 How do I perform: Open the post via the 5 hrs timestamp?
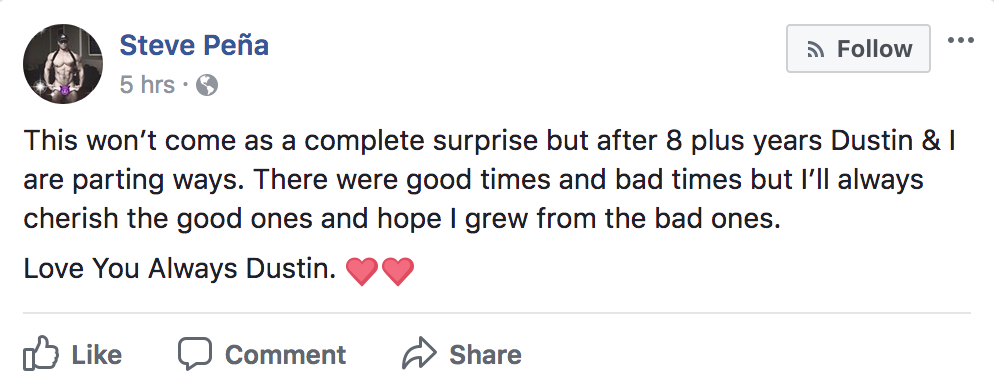[147, 84]
